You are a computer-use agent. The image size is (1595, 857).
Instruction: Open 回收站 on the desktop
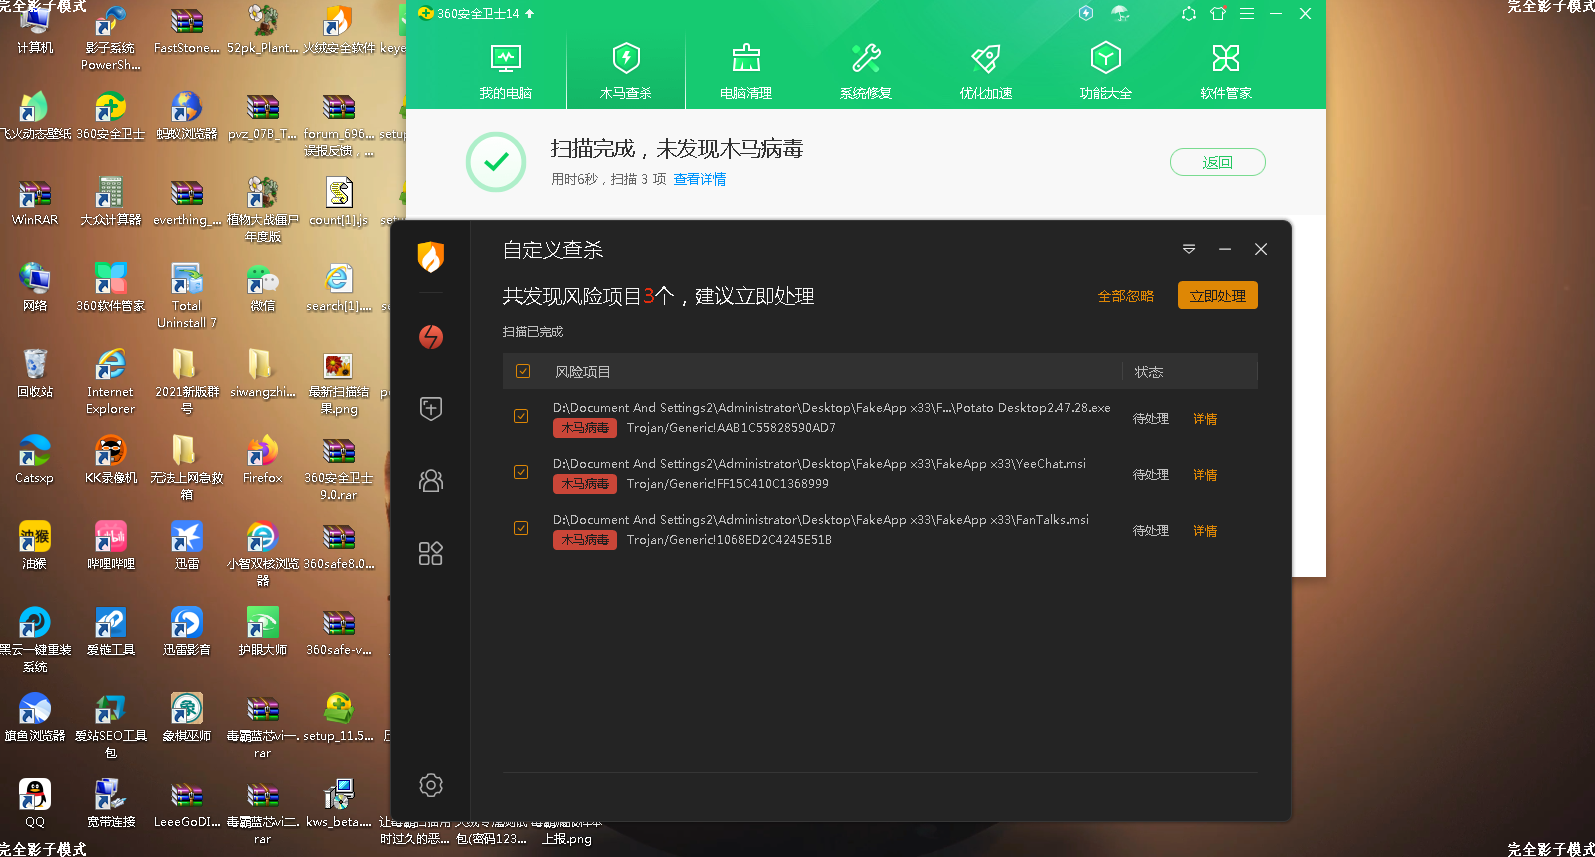pos(35,373)
